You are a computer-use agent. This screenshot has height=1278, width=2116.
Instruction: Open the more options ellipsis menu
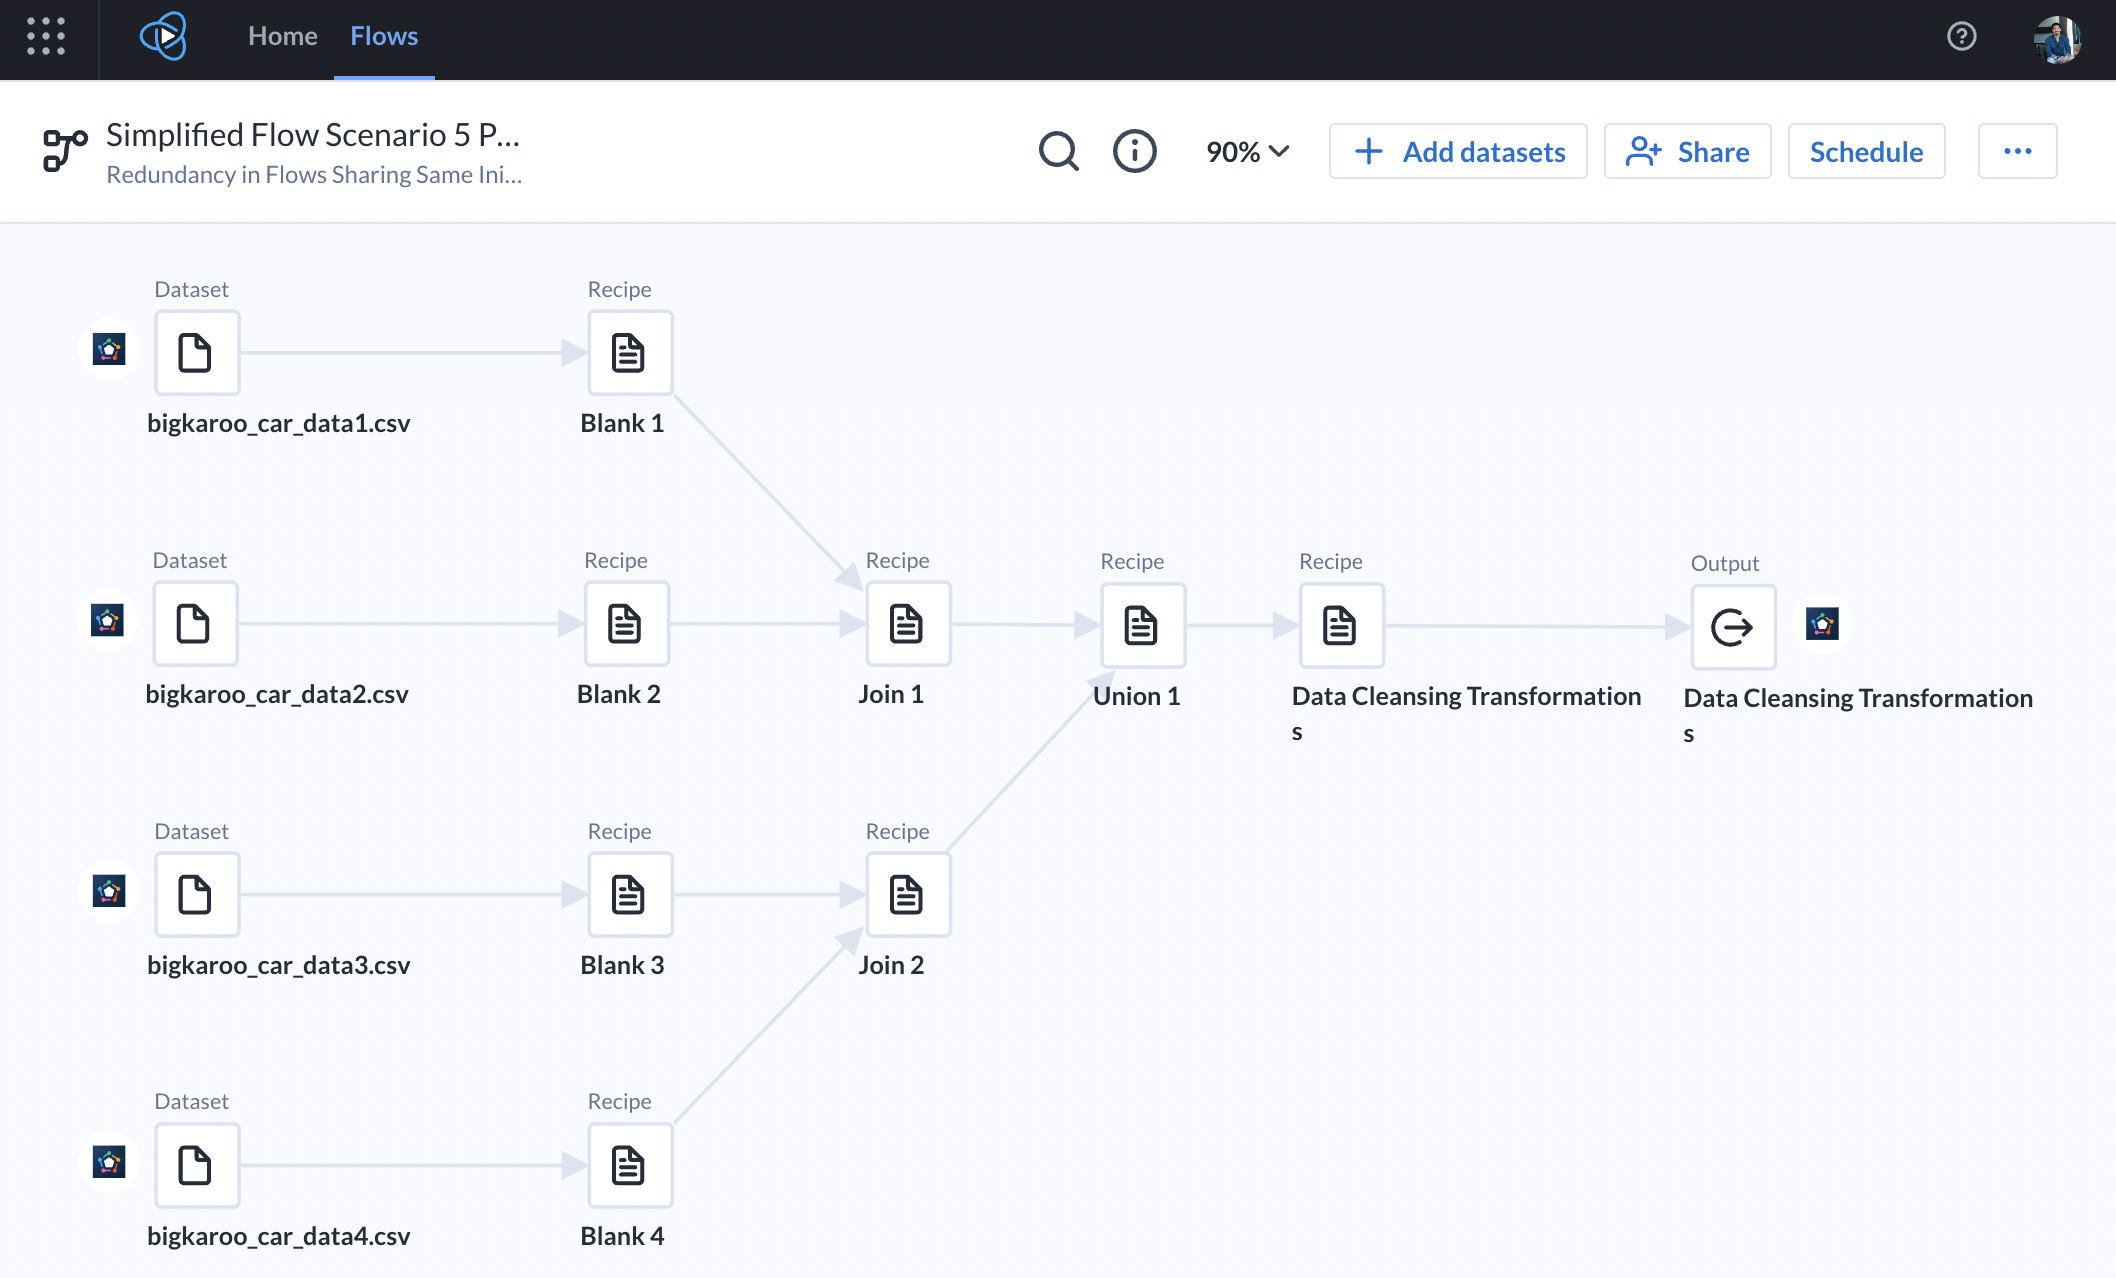2017,151
